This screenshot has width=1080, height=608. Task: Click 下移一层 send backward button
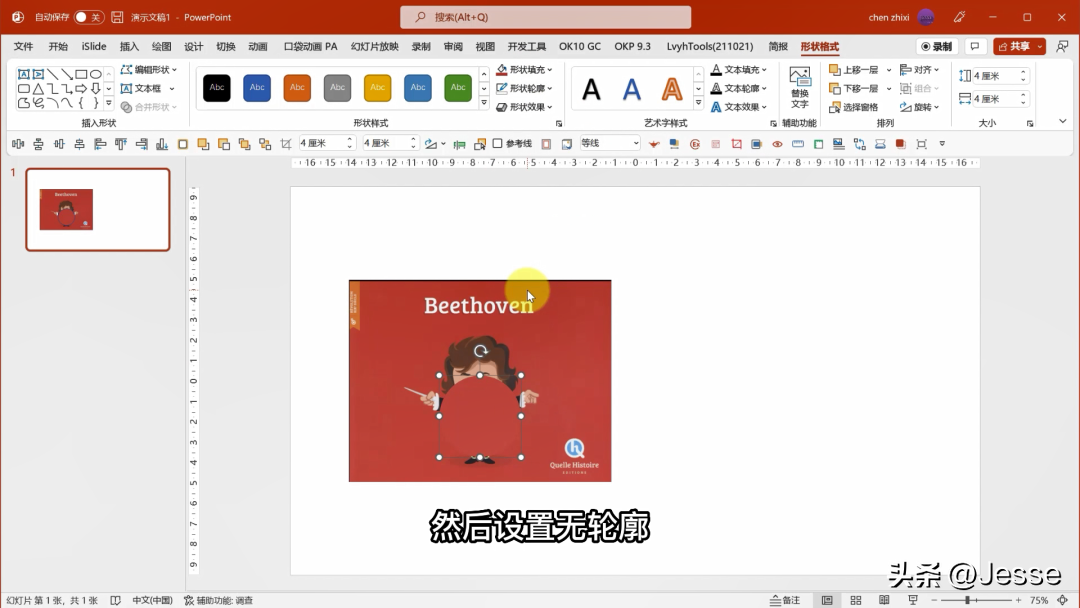point(854,88)
